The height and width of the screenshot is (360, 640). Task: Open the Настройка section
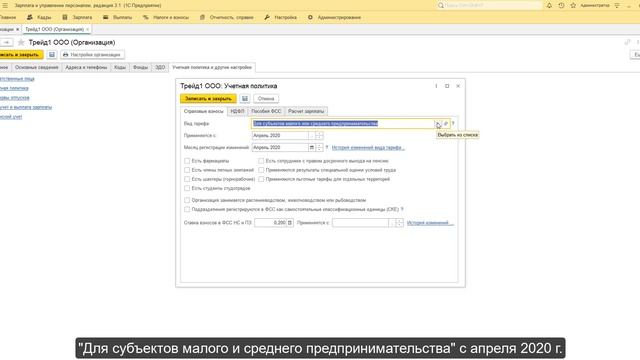(x=280, y=18)
